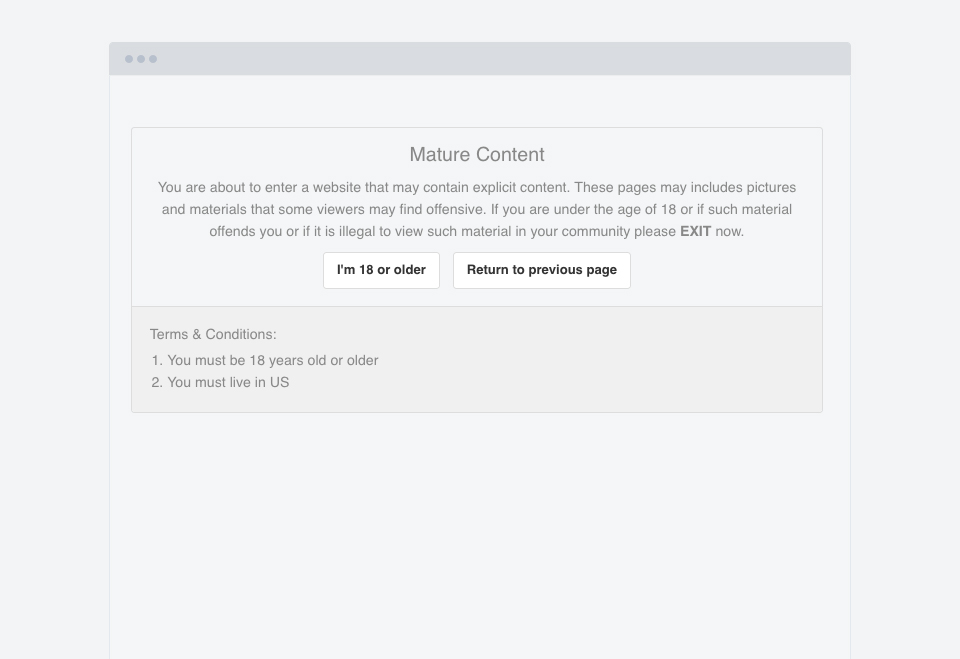Click the Mature Content heading
Screen dimensions: 960x659
(477, 155)
